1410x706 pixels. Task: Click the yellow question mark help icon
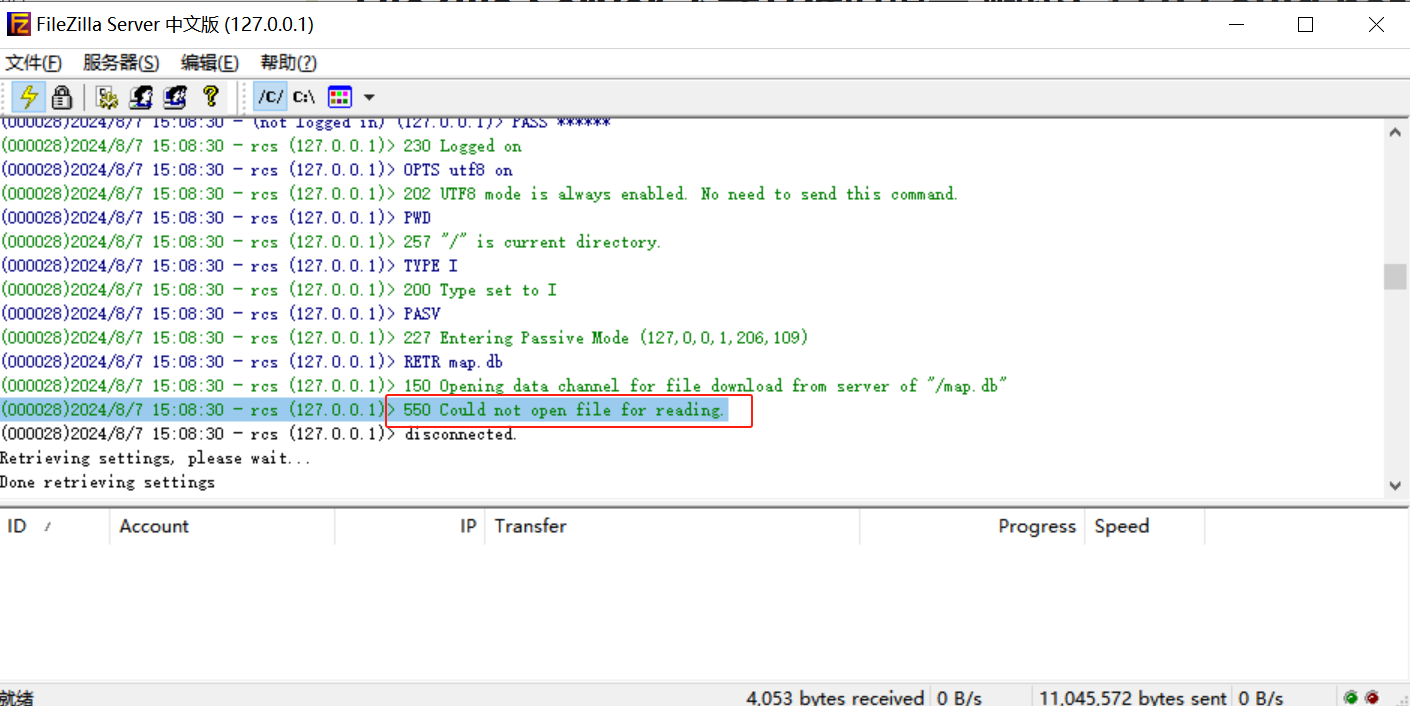210,97
